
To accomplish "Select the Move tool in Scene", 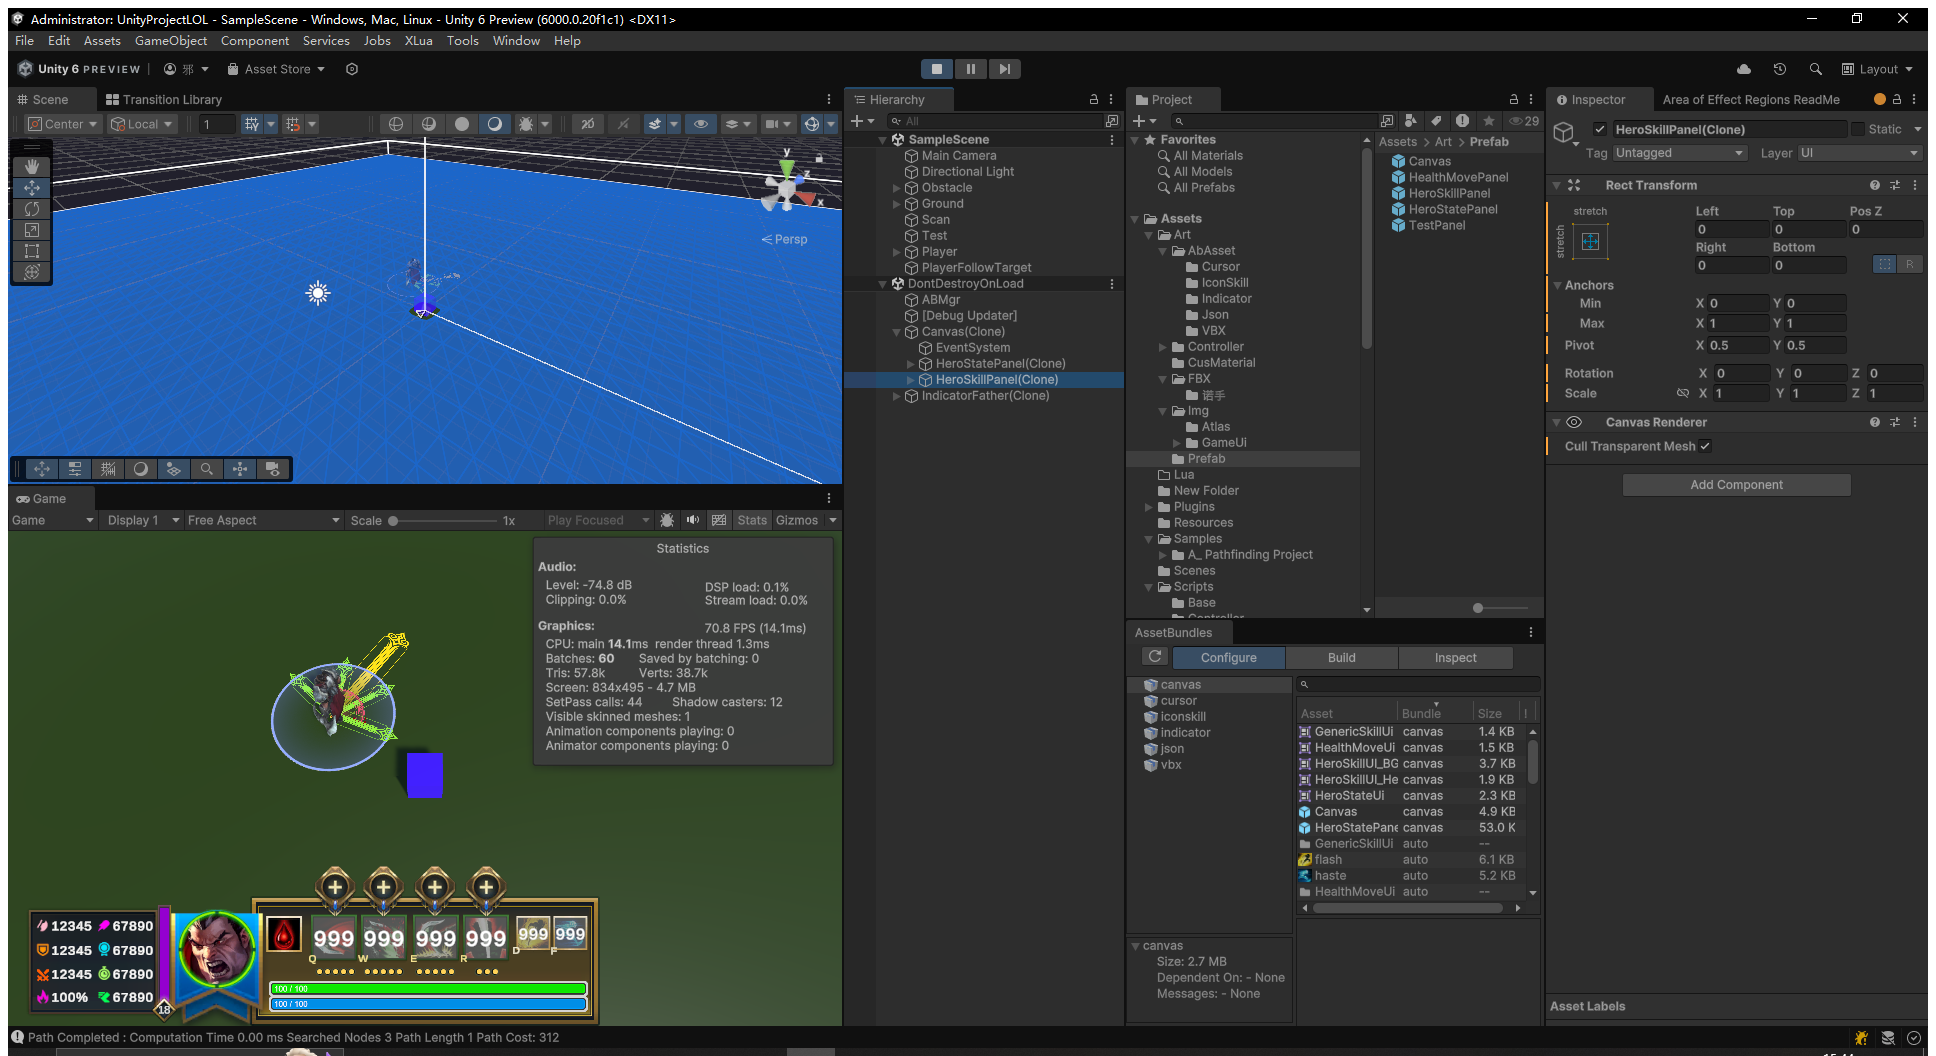I will click(x=32, y=187).
